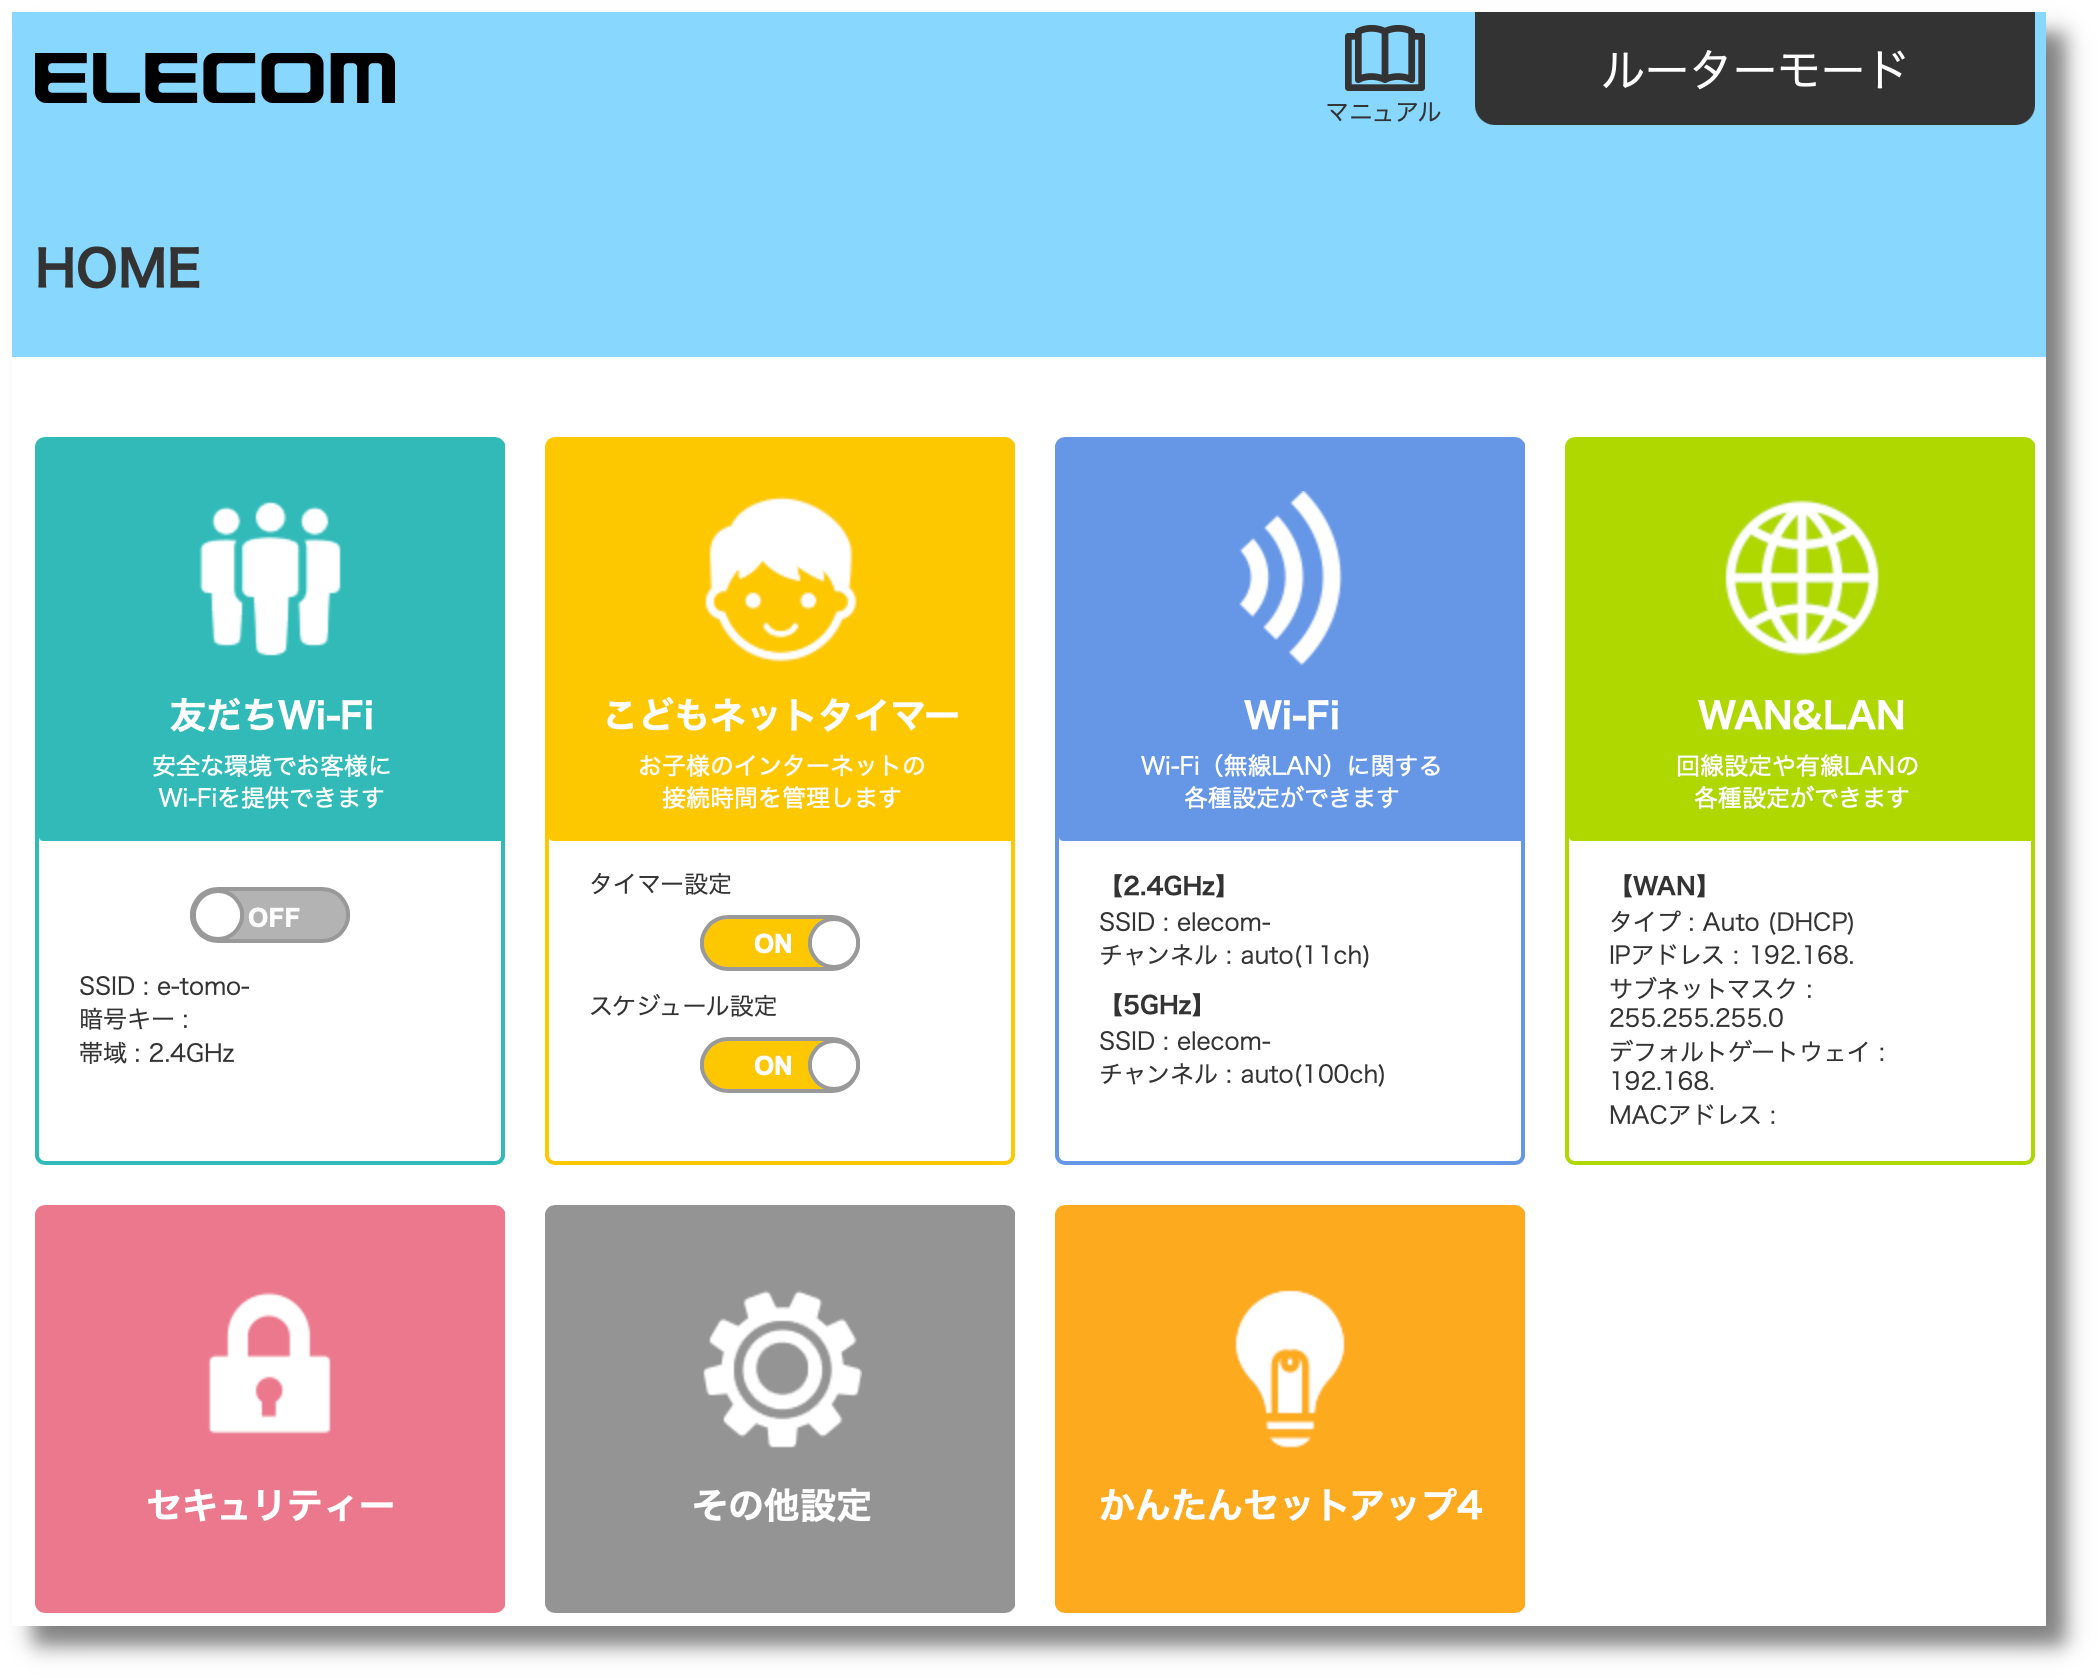Open the WAN&LAN title link
The image size is (2098, 1678).
pos(1801,715)
